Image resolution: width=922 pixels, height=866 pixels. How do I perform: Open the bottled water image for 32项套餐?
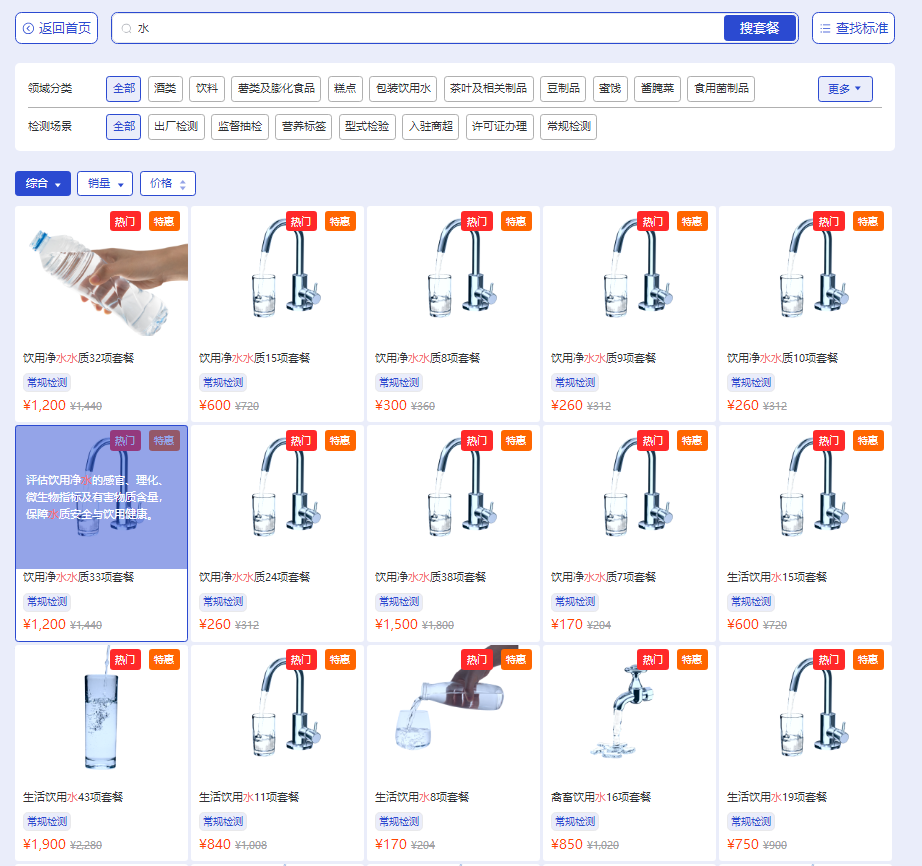tap(102, 282)
